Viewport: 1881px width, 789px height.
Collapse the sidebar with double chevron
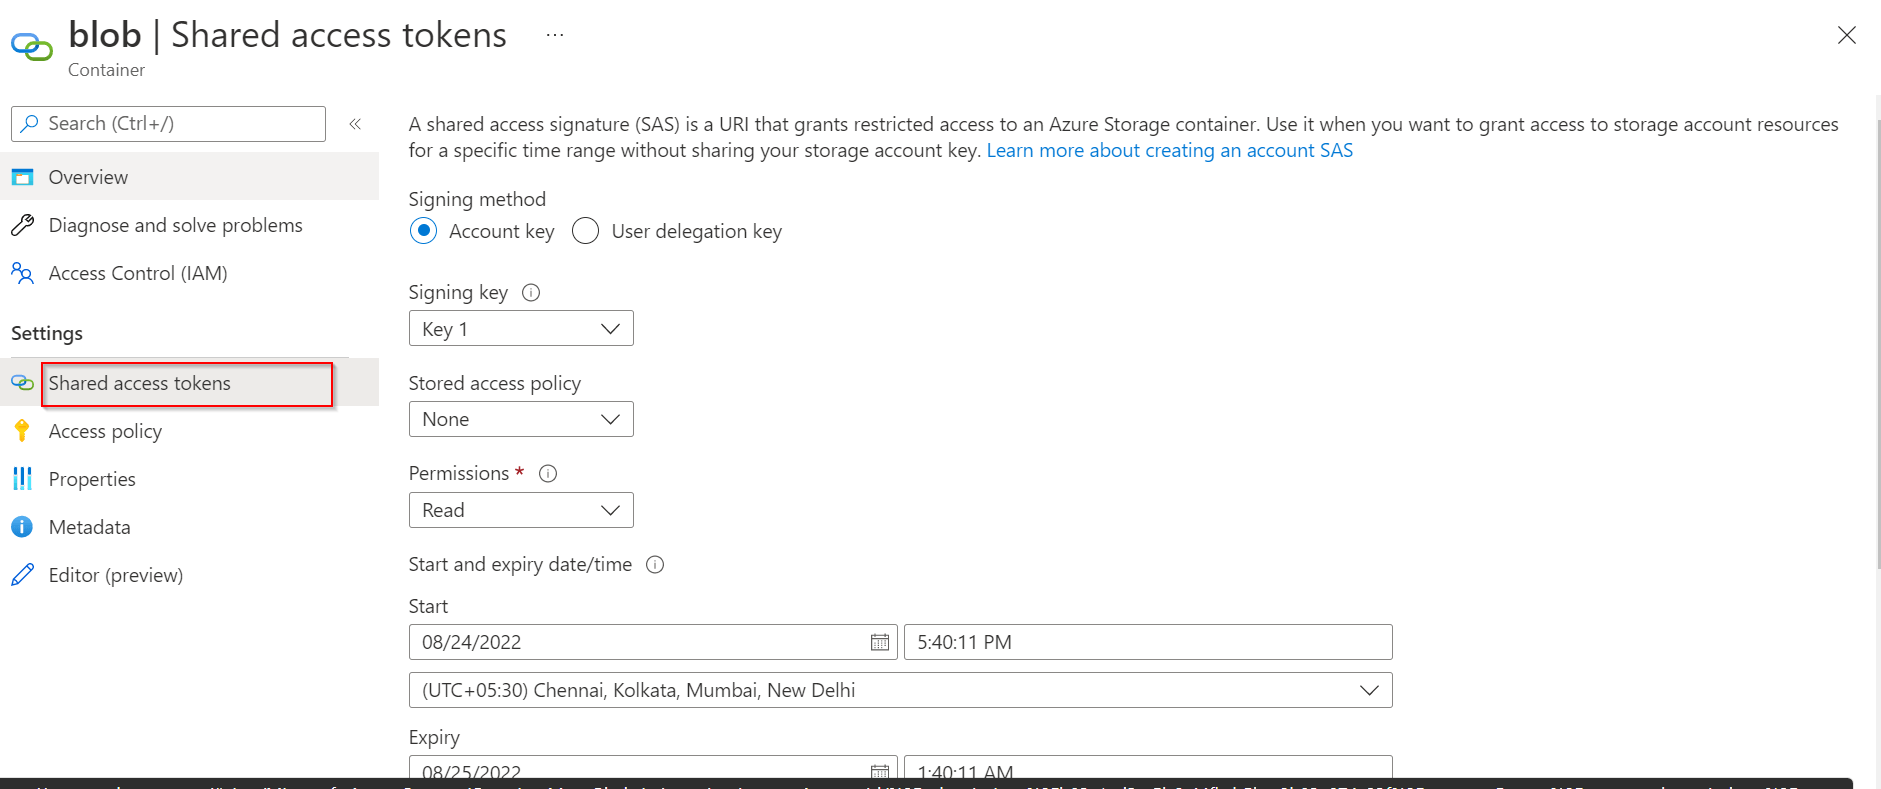(355, 124)
